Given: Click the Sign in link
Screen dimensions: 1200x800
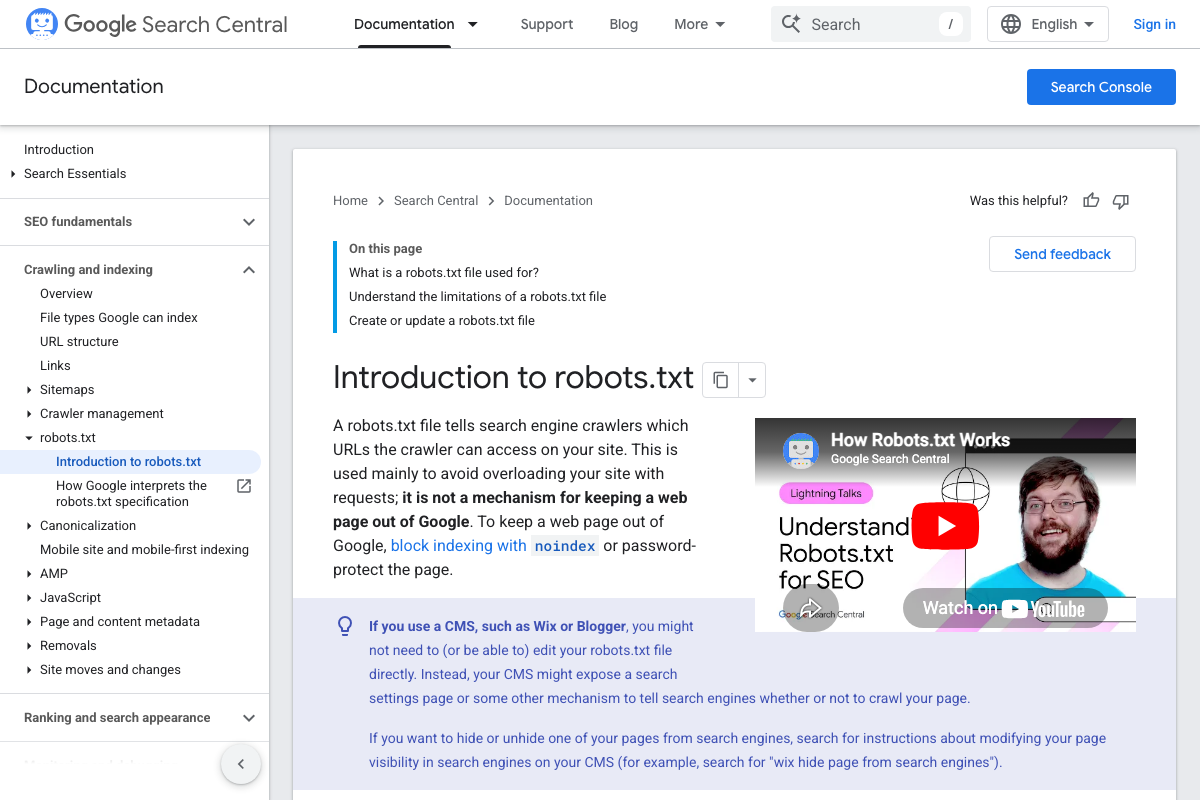Looking at the screenshot, I should (x=1154, y=24).
